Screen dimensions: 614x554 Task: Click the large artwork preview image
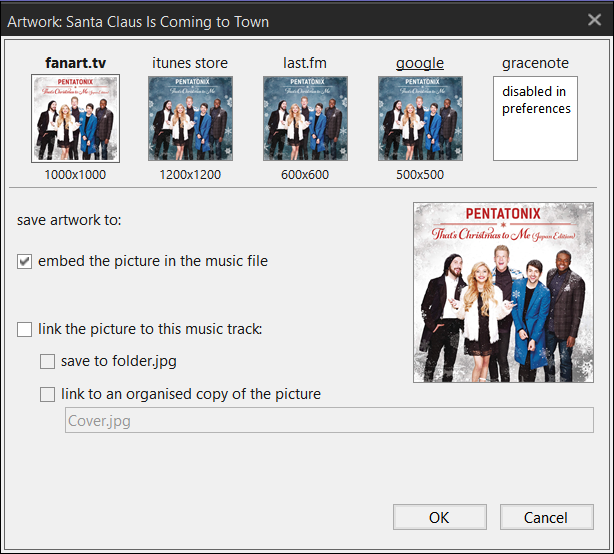click(x=503, y=292)
